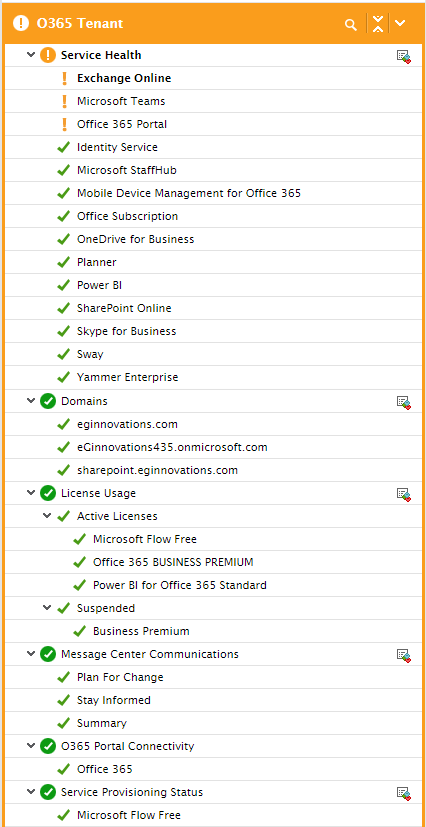Select eGinnovations435.onmicrosoft.com domain

[172, 447]
